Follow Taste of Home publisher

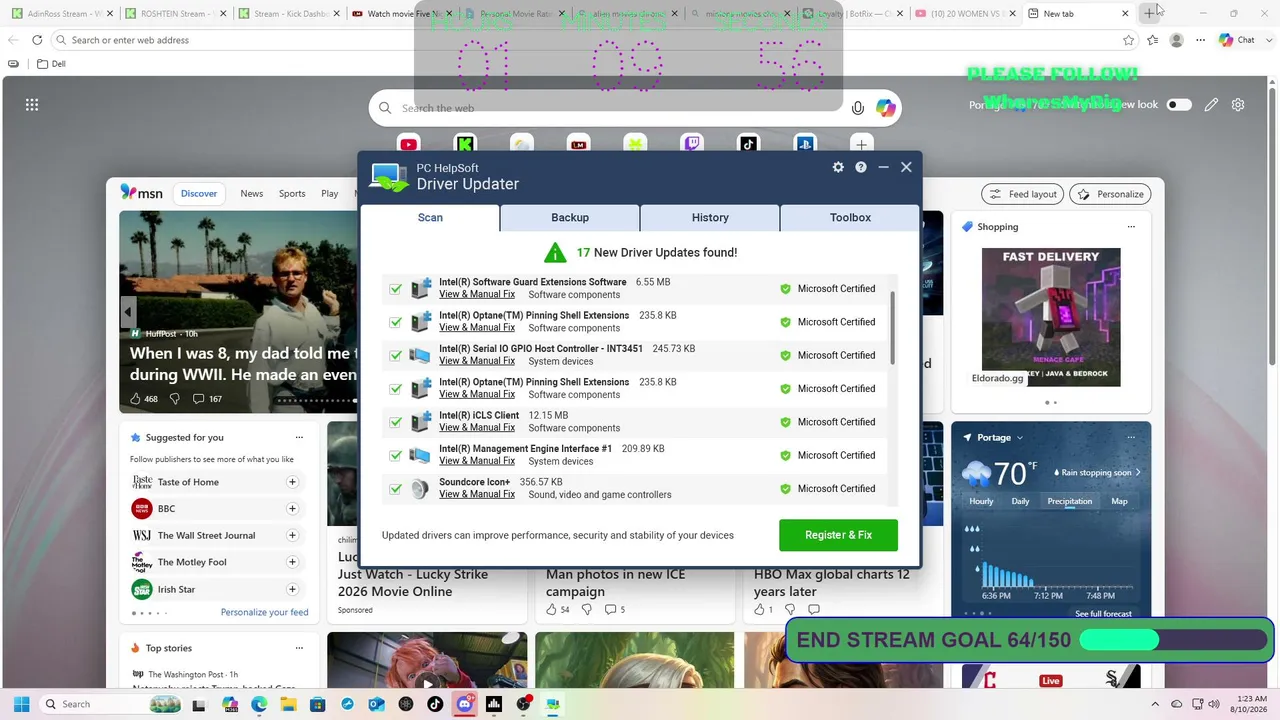click(293, 482)
